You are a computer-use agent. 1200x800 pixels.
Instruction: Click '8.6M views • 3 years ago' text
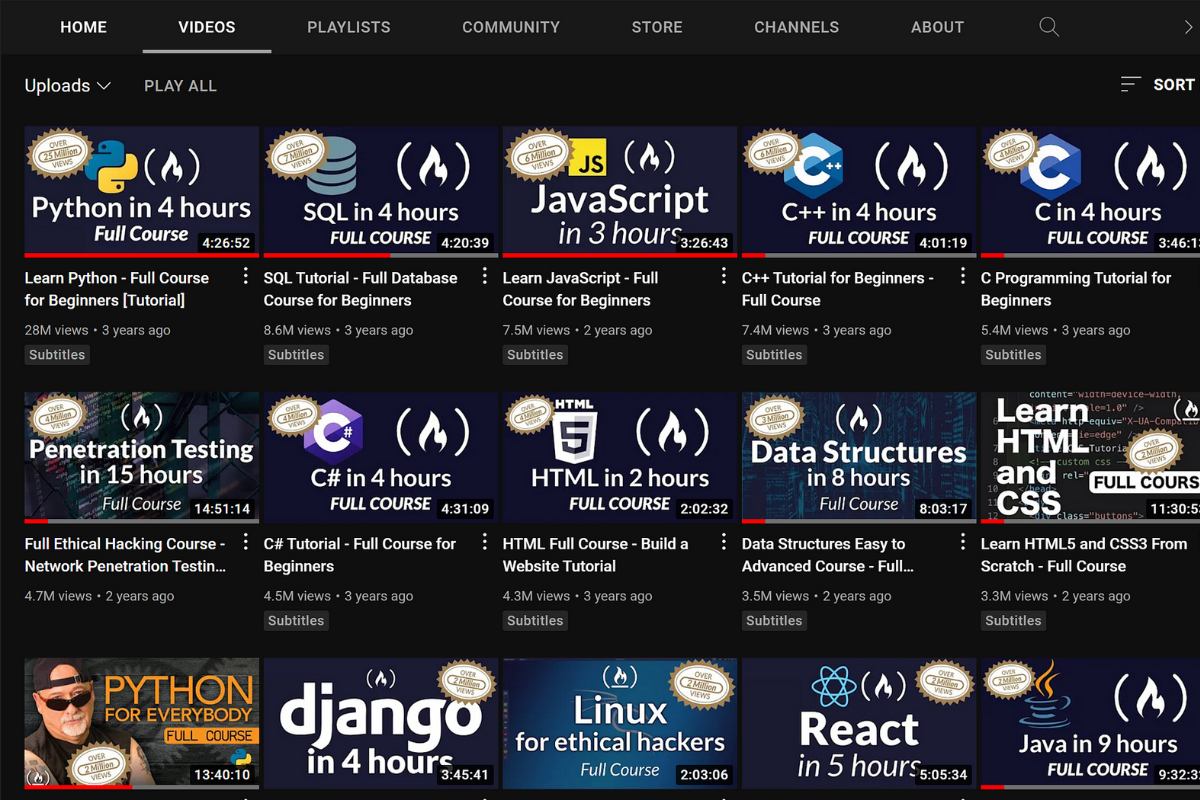point(338,330)
